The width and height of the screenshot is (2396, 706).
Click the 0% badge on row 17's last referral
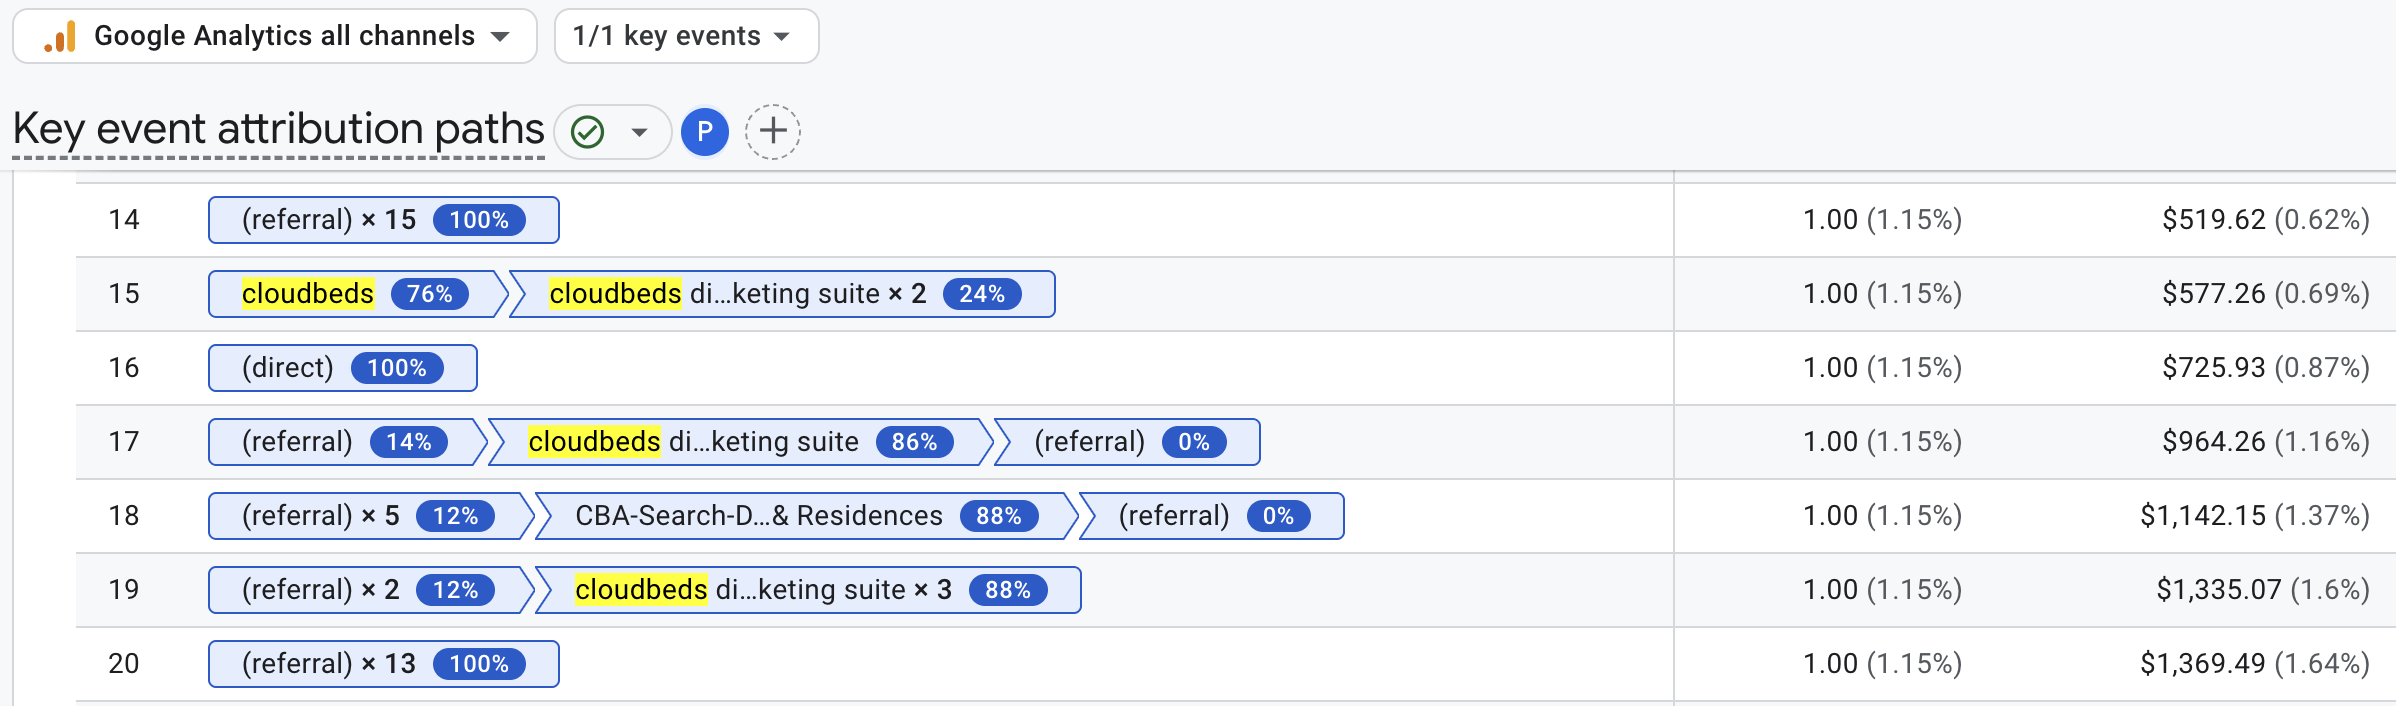click(x=1199, y=441)
